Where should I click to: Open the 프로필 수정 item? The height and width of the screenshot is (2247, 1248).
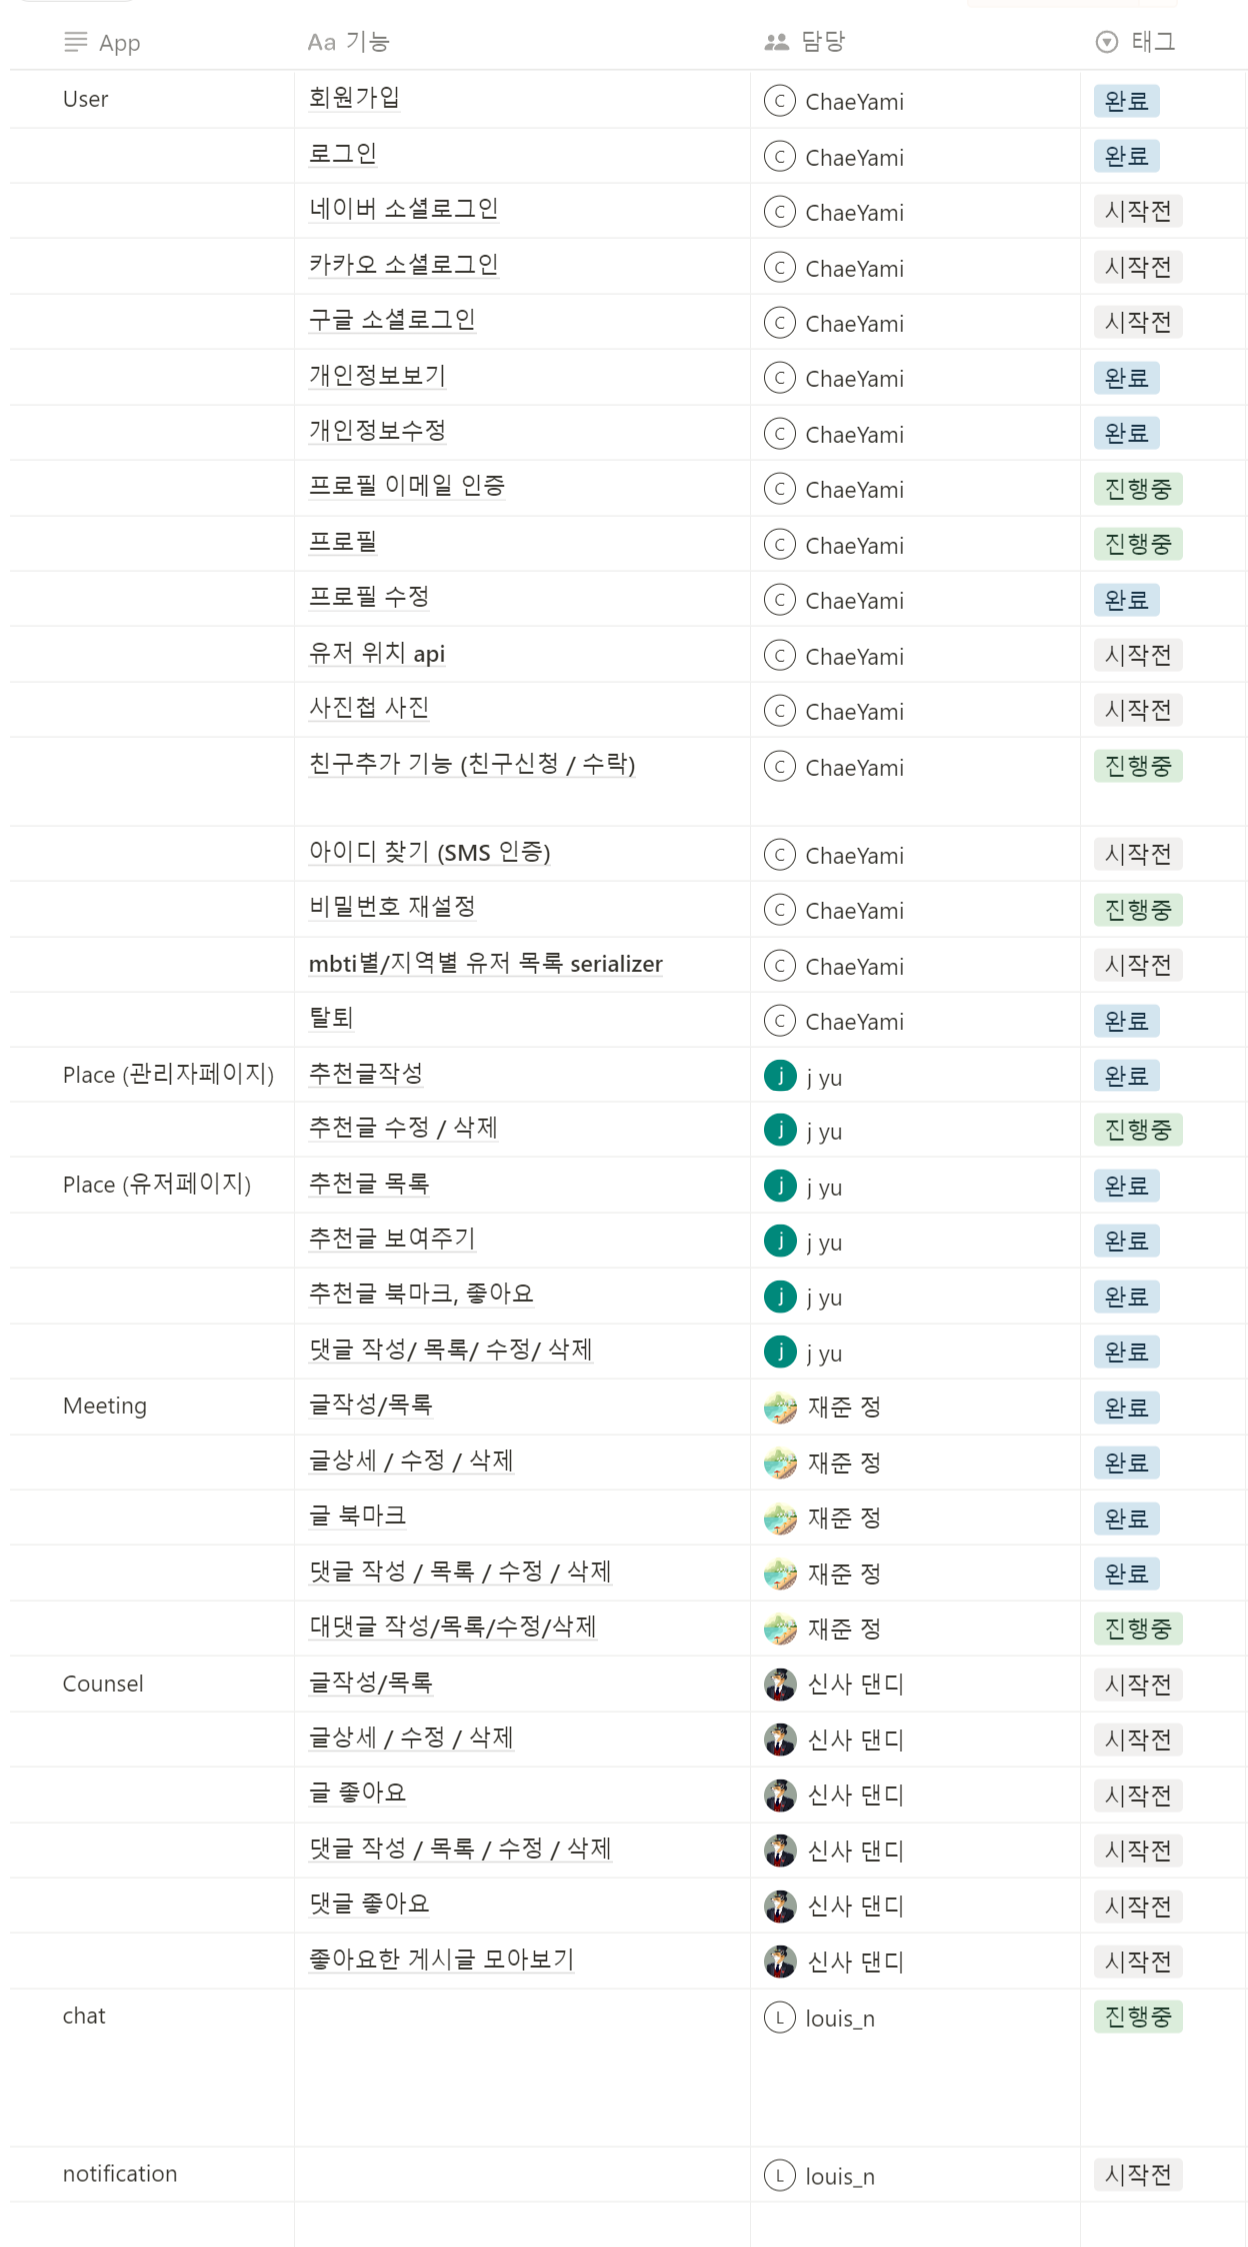(369, 597)
